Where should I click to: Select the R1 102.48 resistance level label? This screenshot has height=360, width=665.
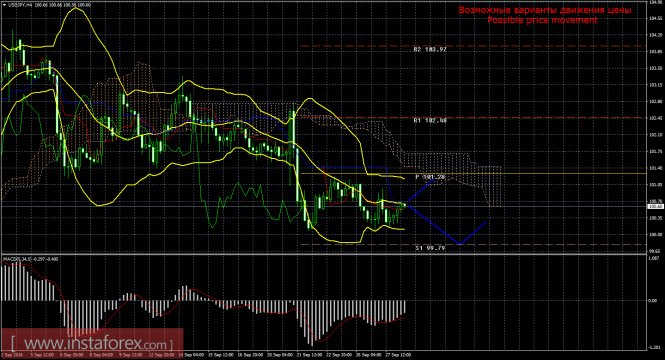[430, 120]
